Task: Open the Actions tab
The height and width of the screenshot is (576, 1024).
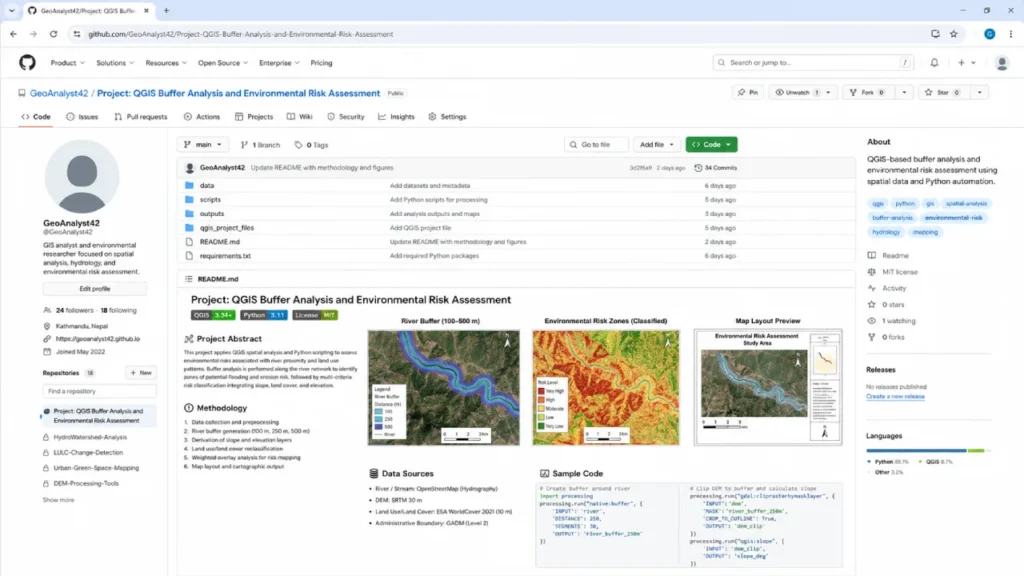Action: [202, 117]
